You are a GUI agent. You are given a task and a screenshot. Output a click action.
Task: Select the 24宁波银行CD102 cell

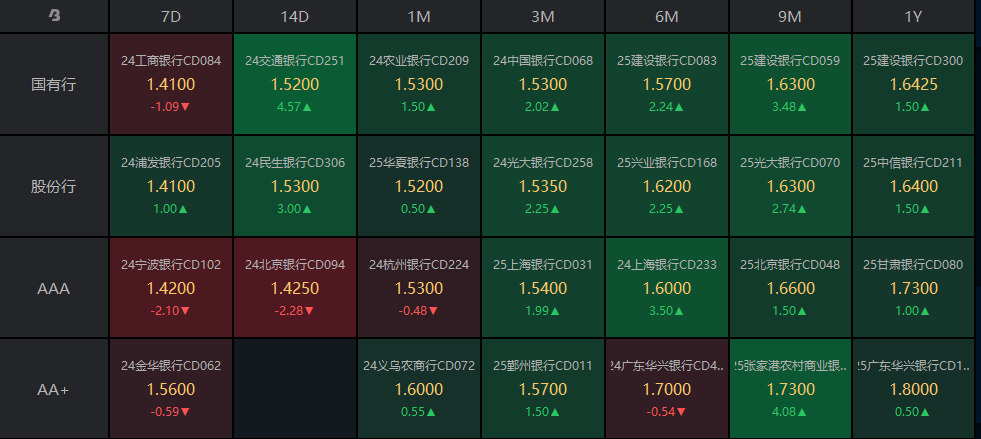tap(170, 288)
